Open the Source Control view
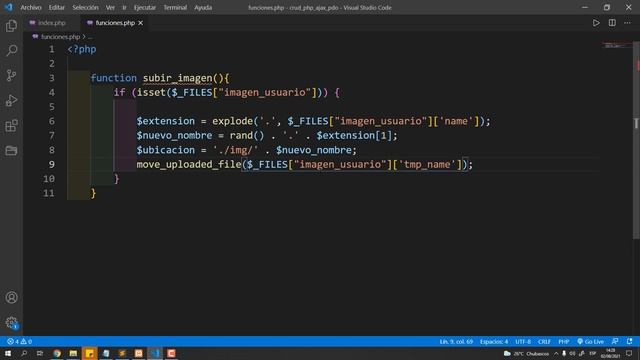 [x=11, y=76]
